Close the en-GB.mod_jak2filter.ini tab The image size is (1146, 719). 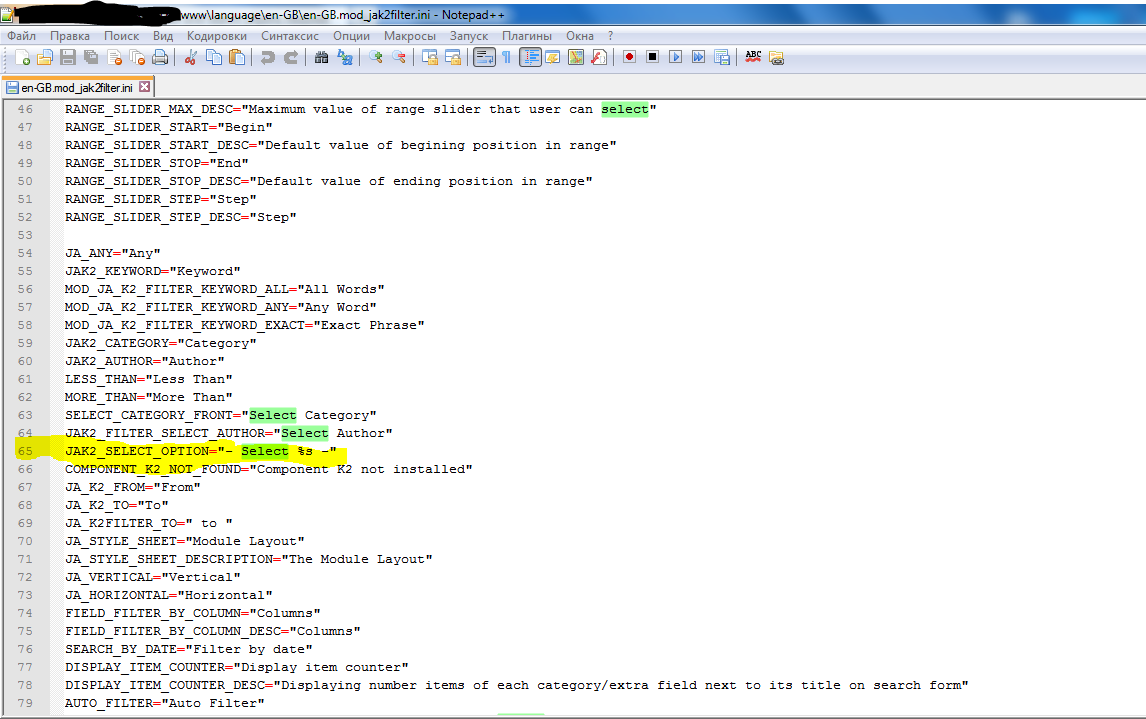tap(145, 87)
